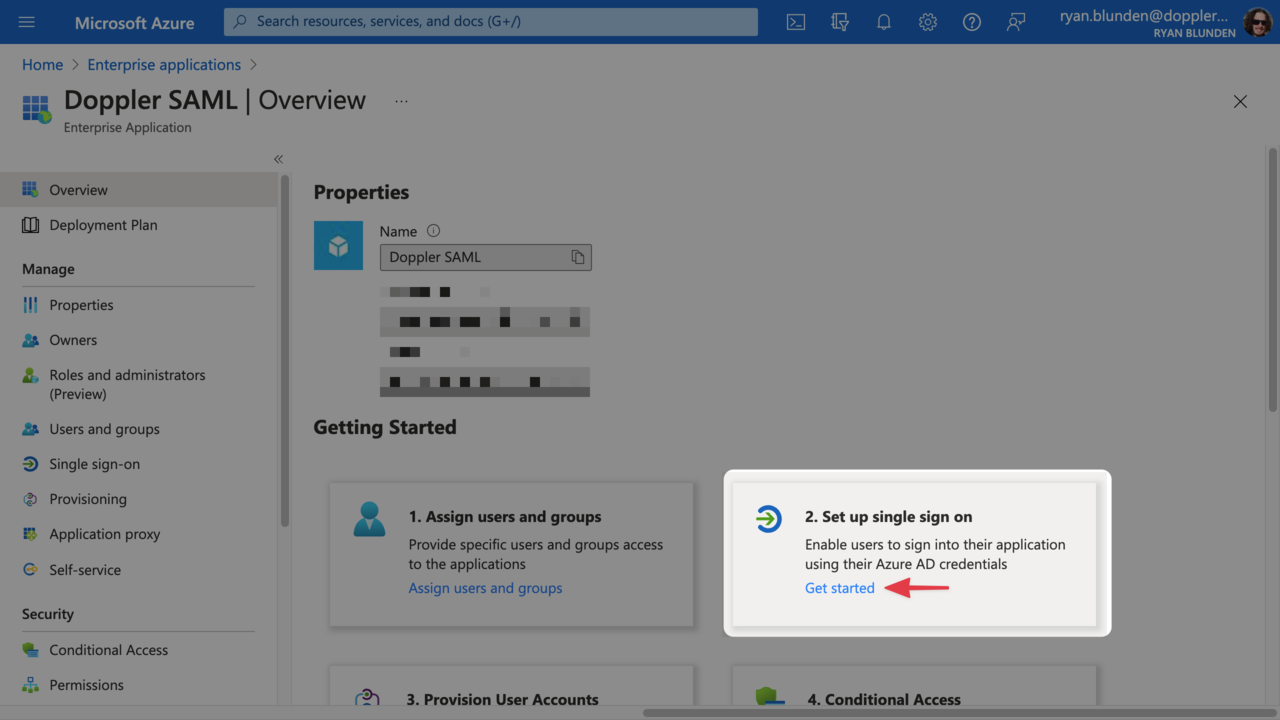Open the Feedback icon in the top bar

coord(1016,22)
